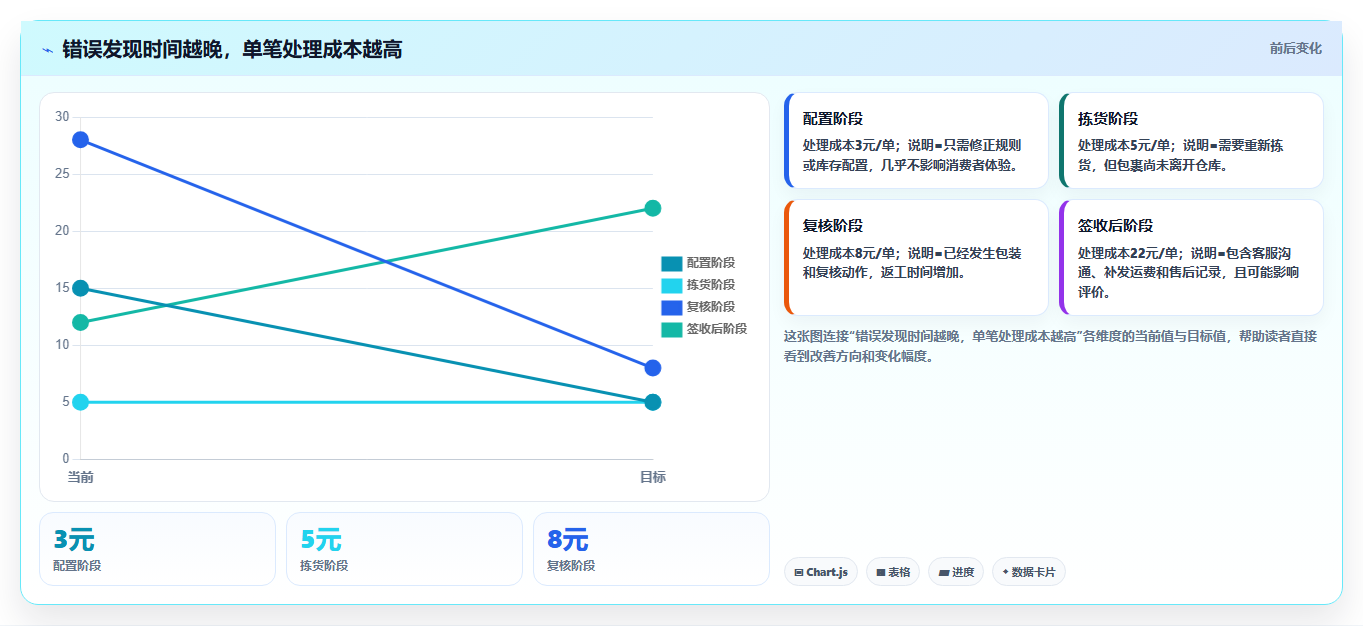Open the 复核阶段 description card
Image resolution: width=1363 pixels, height=626 pixels.
coord(917,257)
